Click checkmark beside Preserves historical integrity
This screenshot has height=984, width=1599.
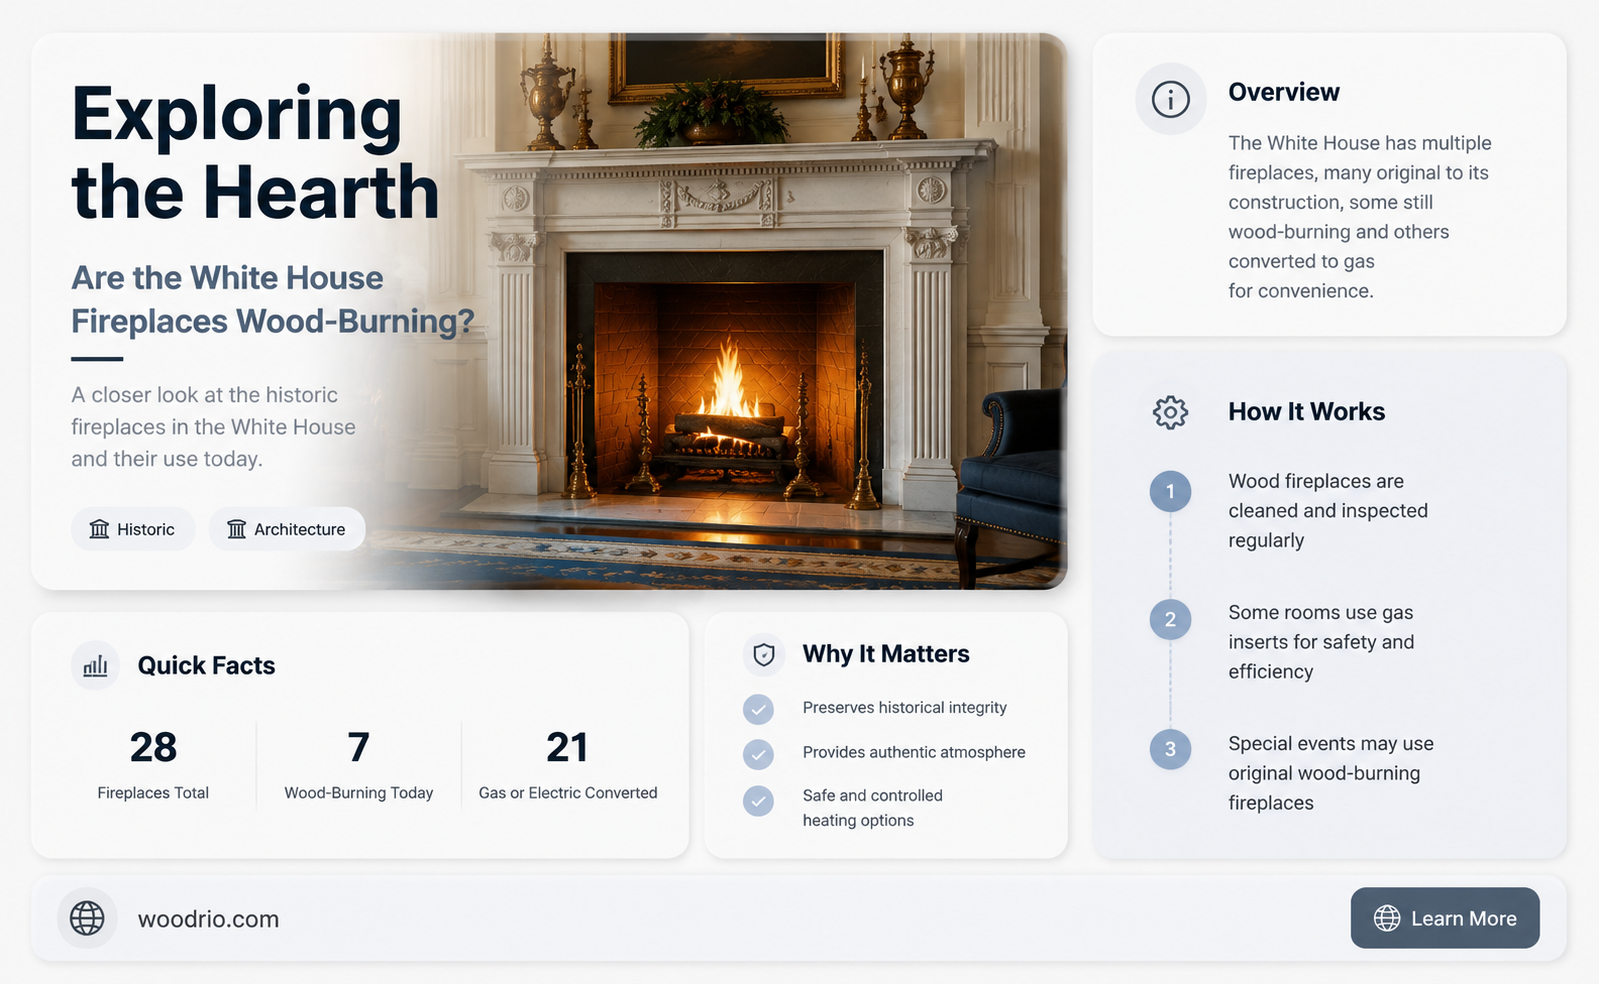coord(758,709)
